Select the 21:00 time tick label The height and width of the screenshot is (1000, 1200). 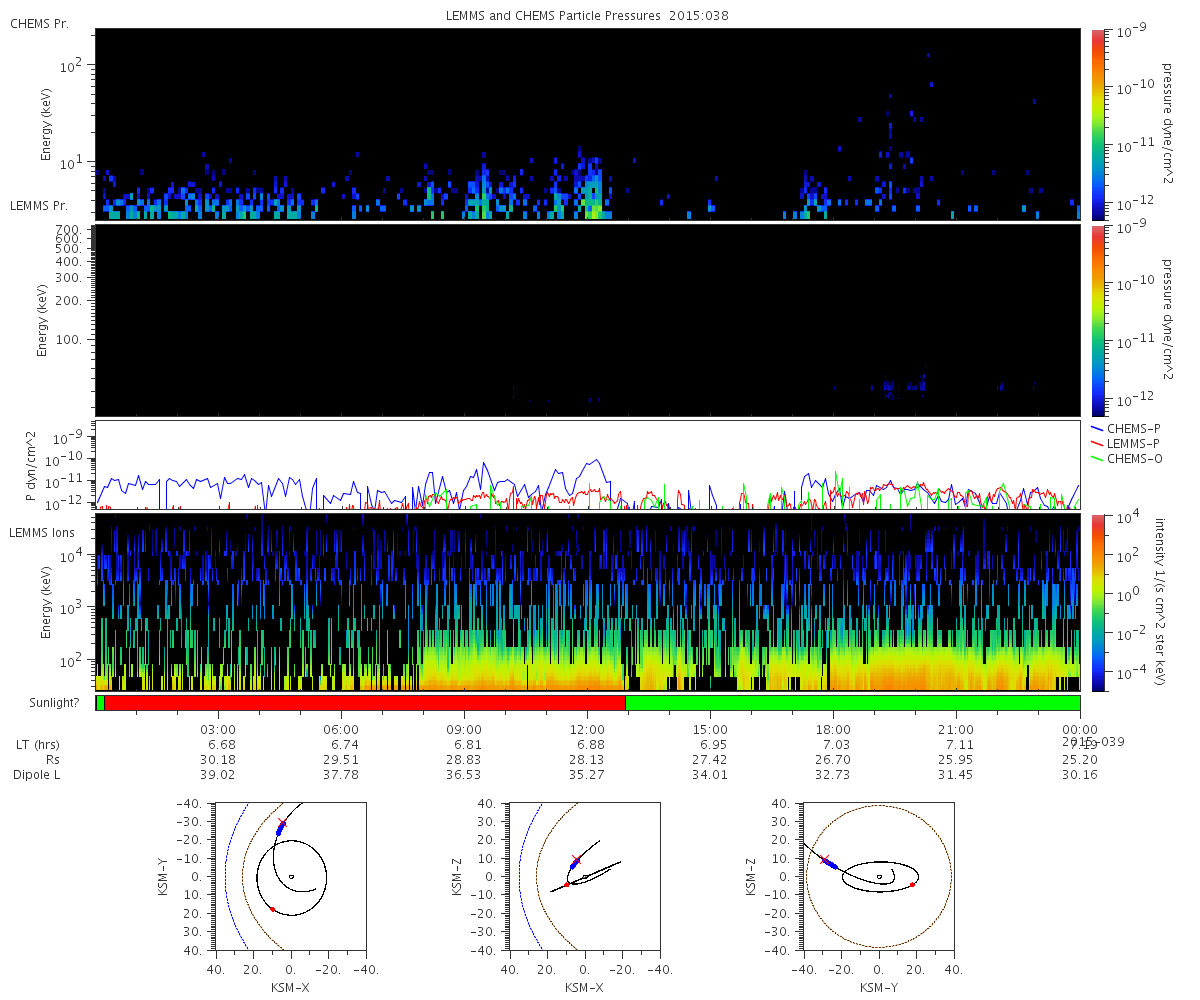(956, 729)
